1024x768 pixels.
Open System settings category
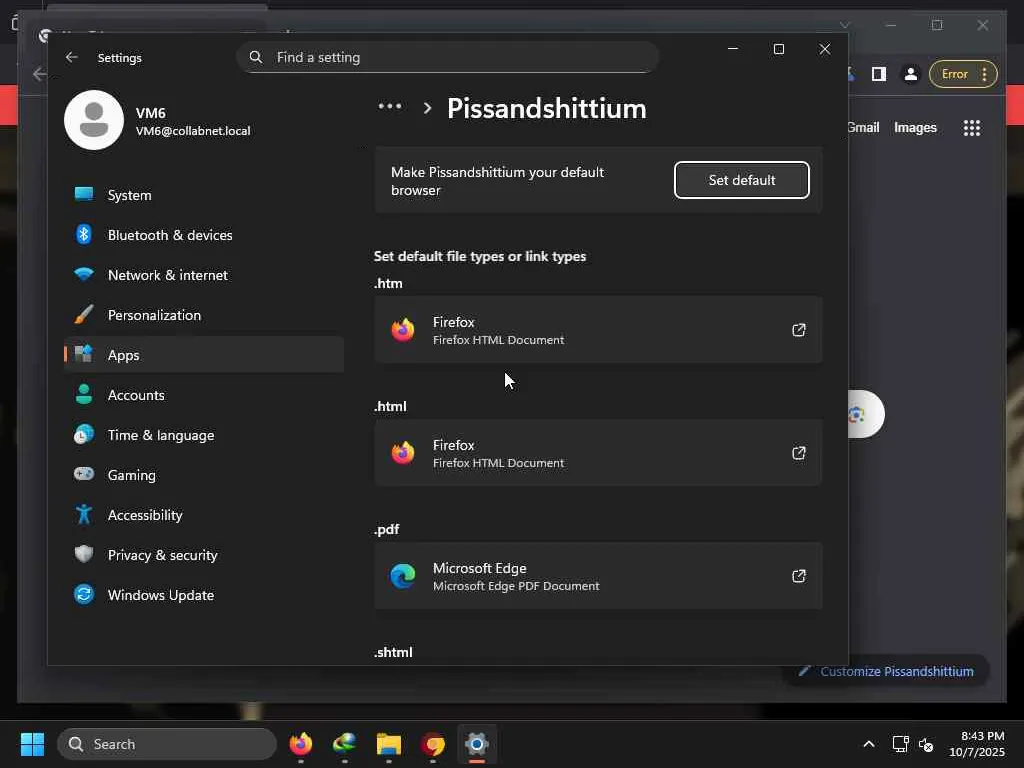[204, 195]
